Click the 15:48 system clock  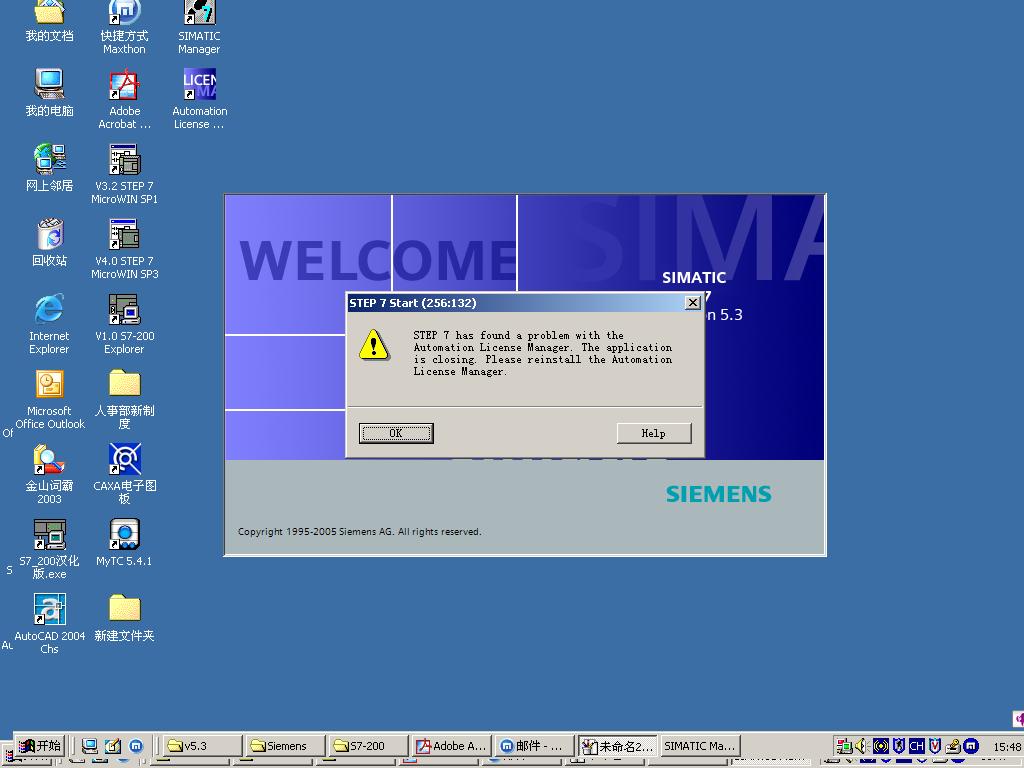[x=1007, y=746]
